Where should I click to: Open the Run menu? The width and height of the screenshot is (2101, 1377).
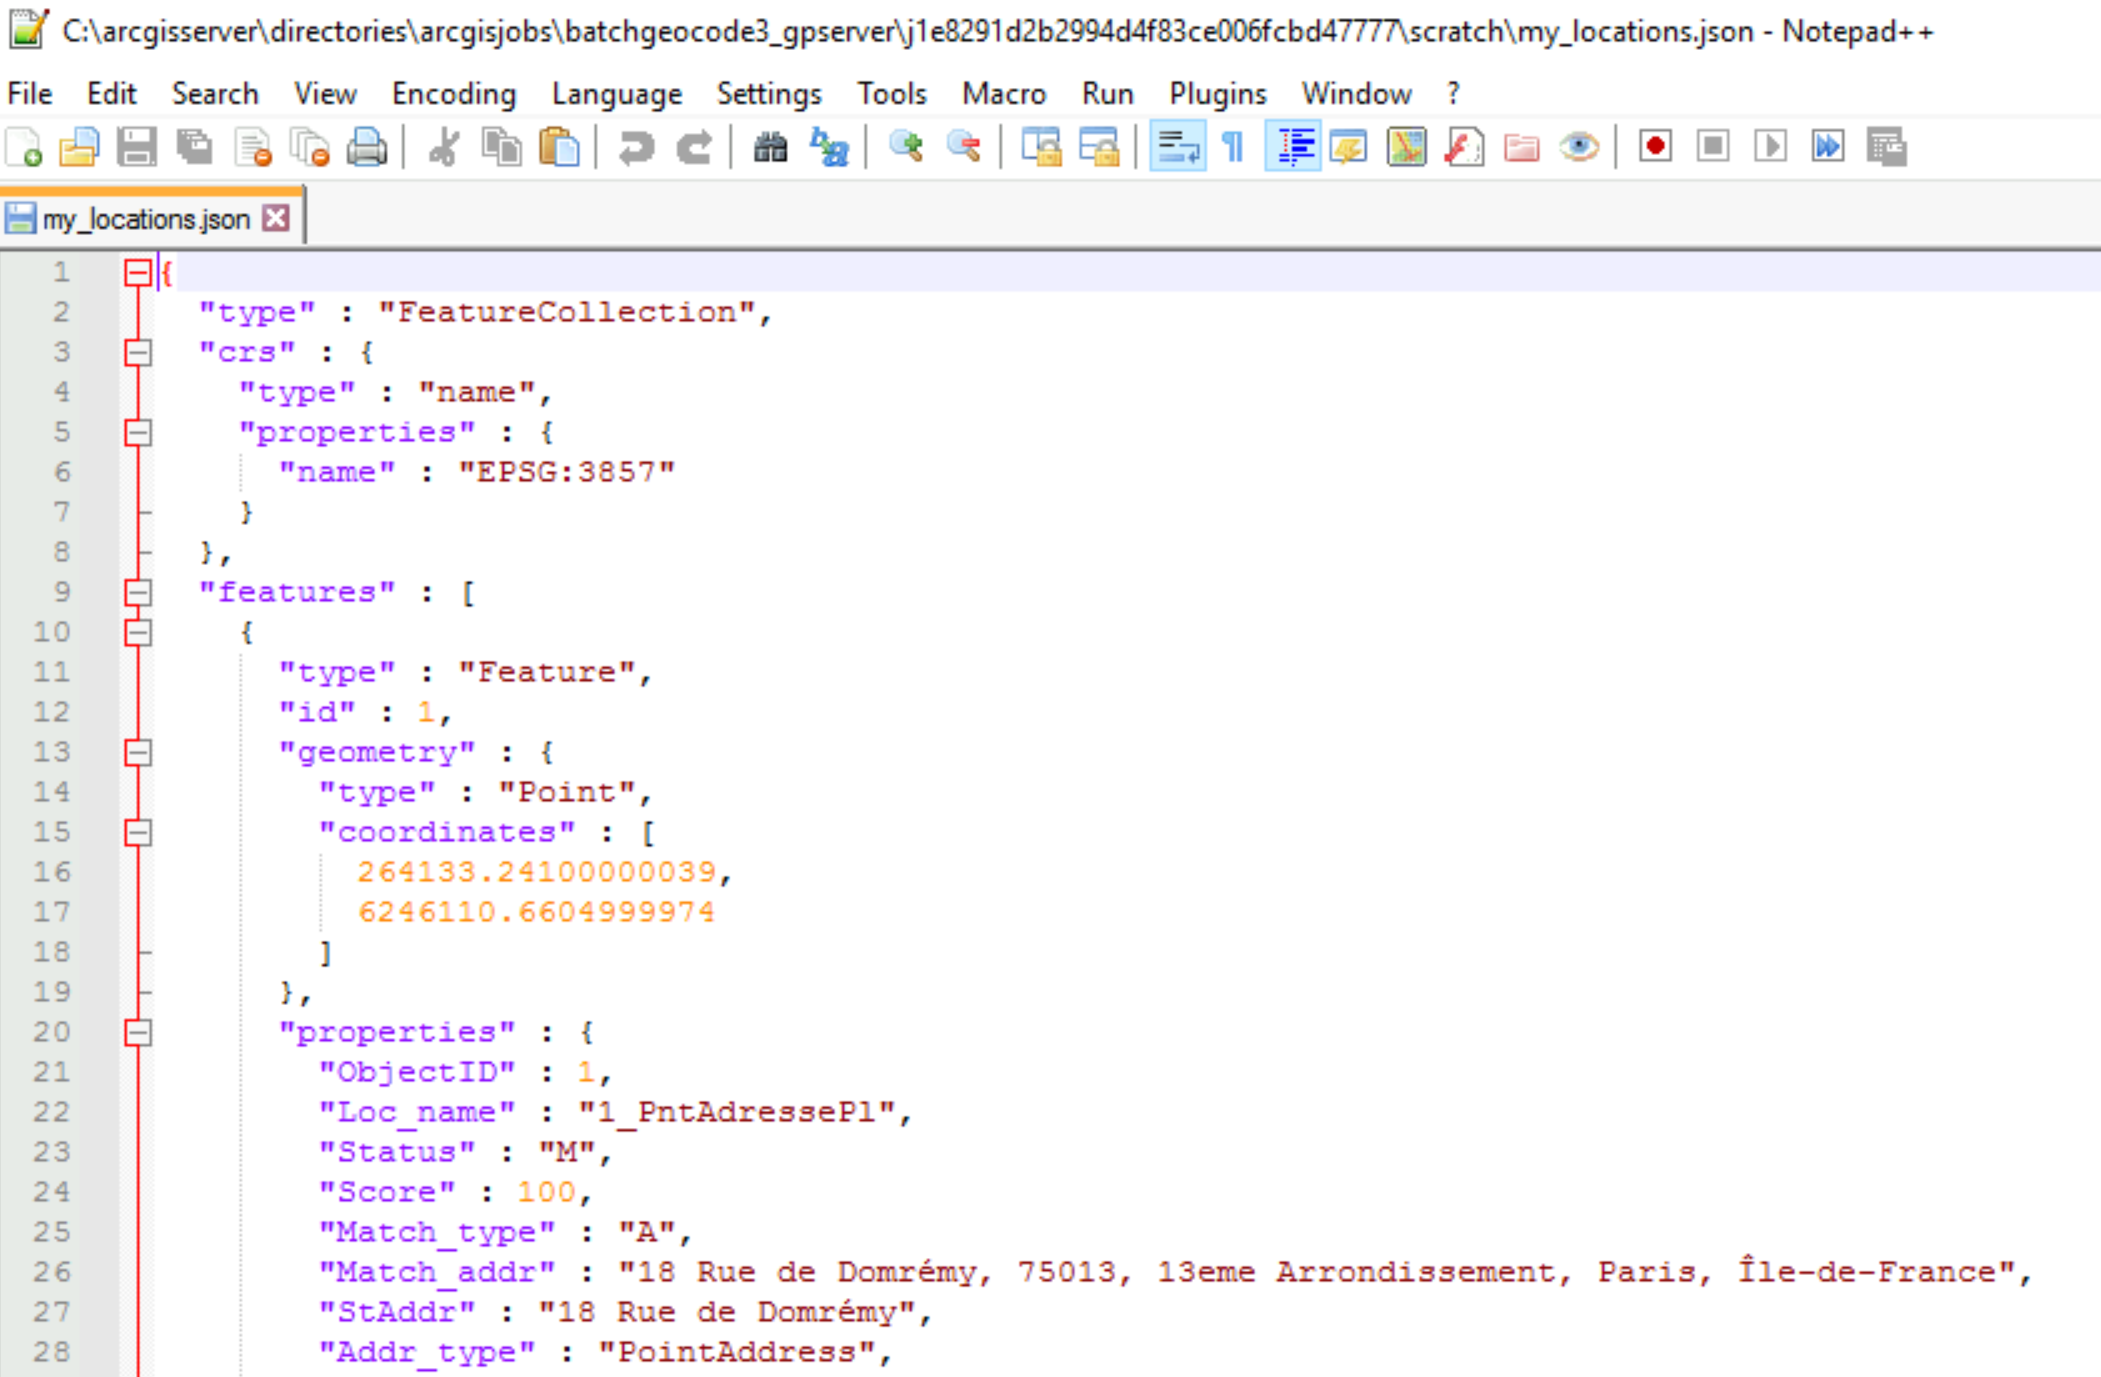(x=1107, y=94)
